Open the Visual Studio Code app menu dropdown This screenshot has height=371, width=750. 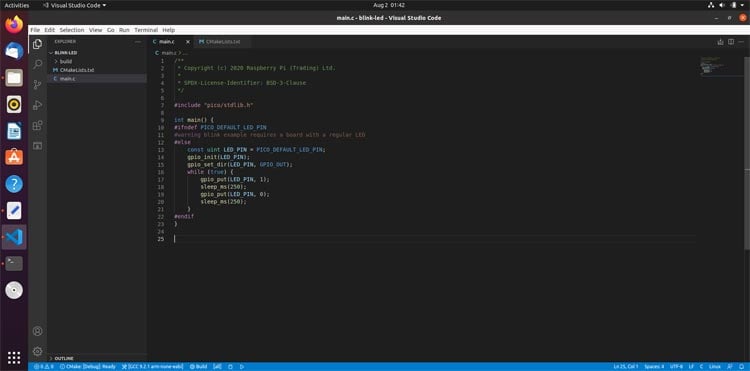pyautogui.click(x=74, y=5)
